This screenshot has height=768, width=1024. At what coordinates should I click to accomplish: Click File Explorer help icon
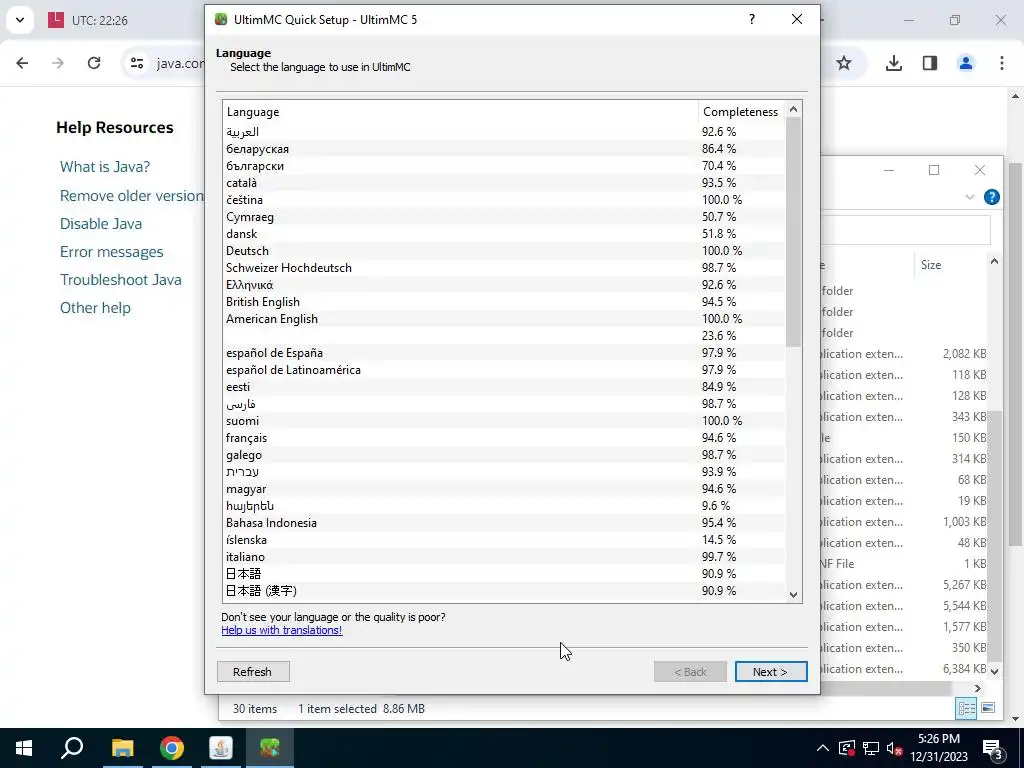991,197
